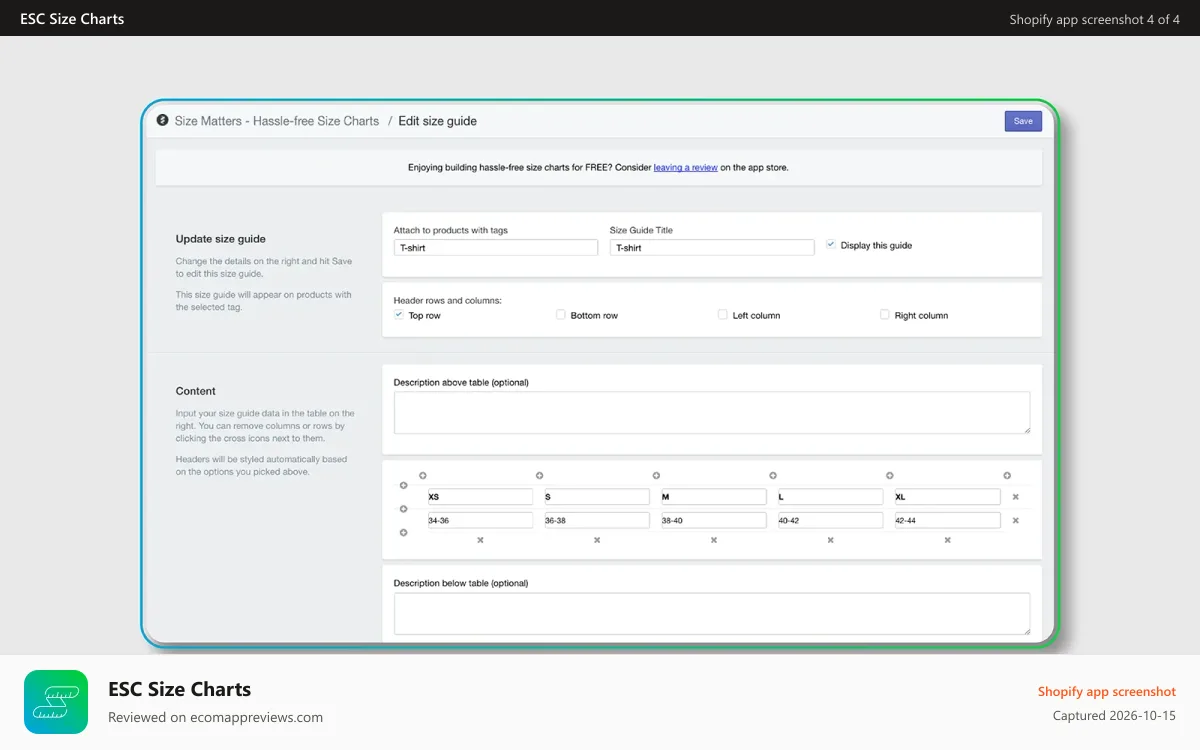Delete the M column with its cross icon
This screenshot has width=1200, height=750.
(x=714, y=540)
